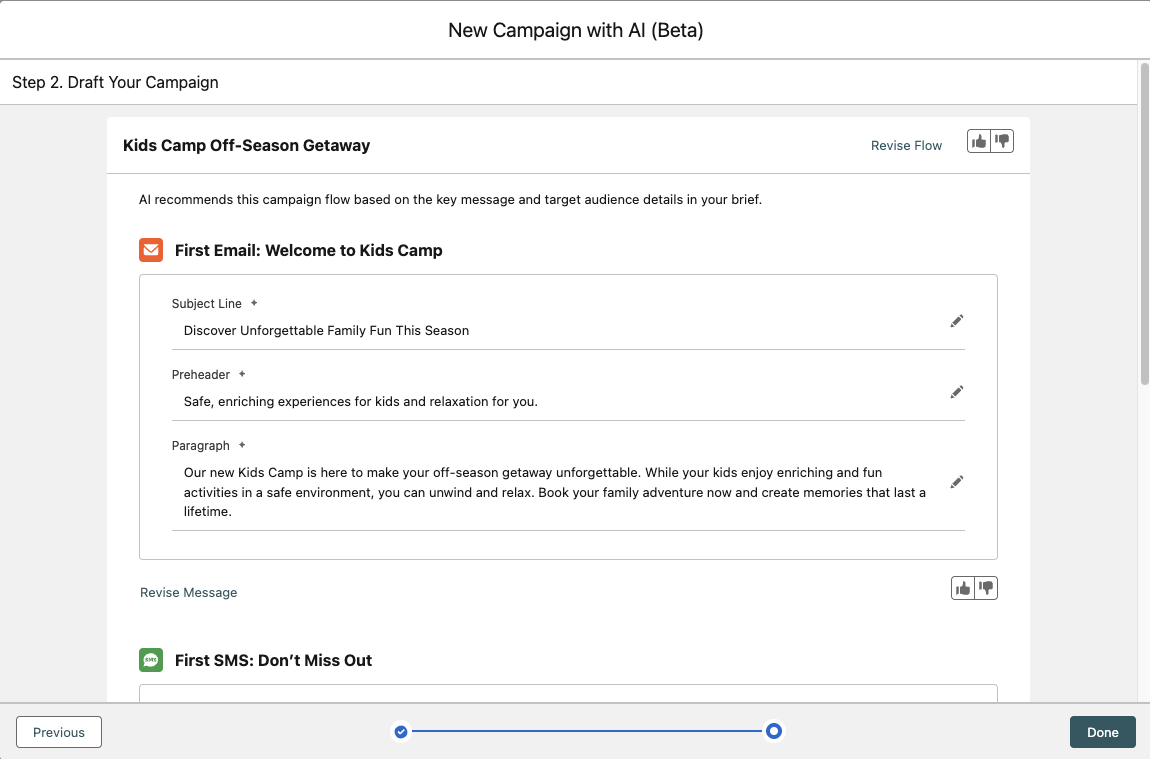This screenshot has width=1150, height=759.
Task: Click the sparkle icon beside Subject Line
Action: coord(254,303)
